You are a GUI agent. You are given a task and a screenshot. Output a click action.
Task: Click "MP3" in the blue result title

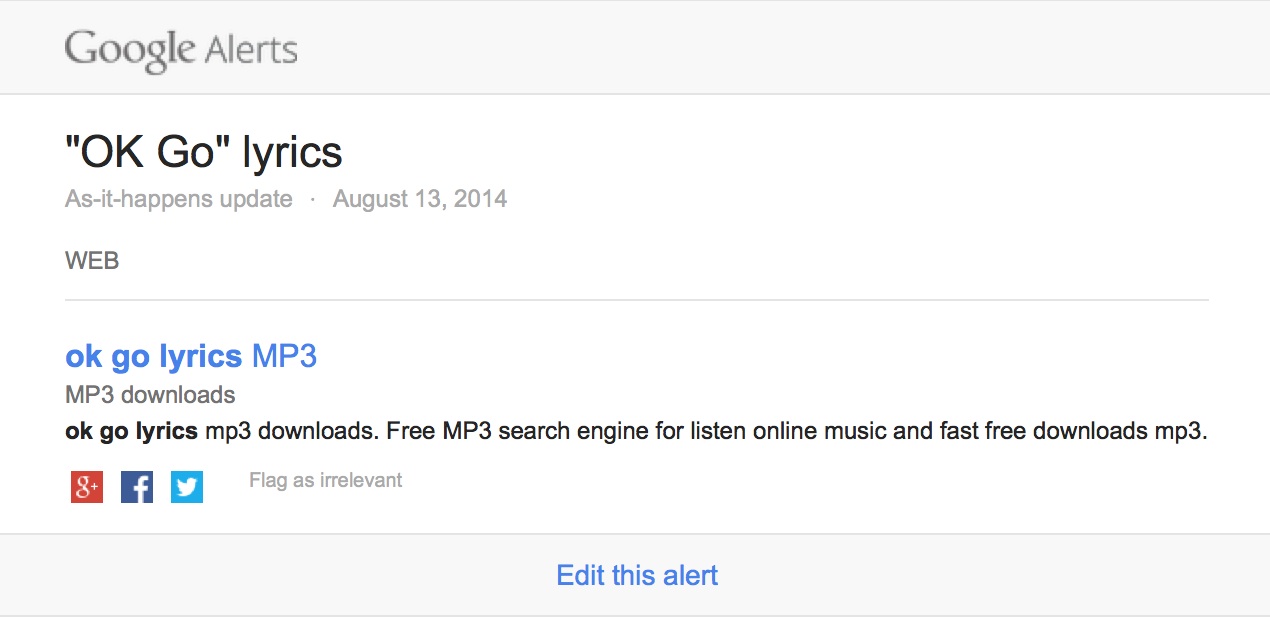point(284,356)
